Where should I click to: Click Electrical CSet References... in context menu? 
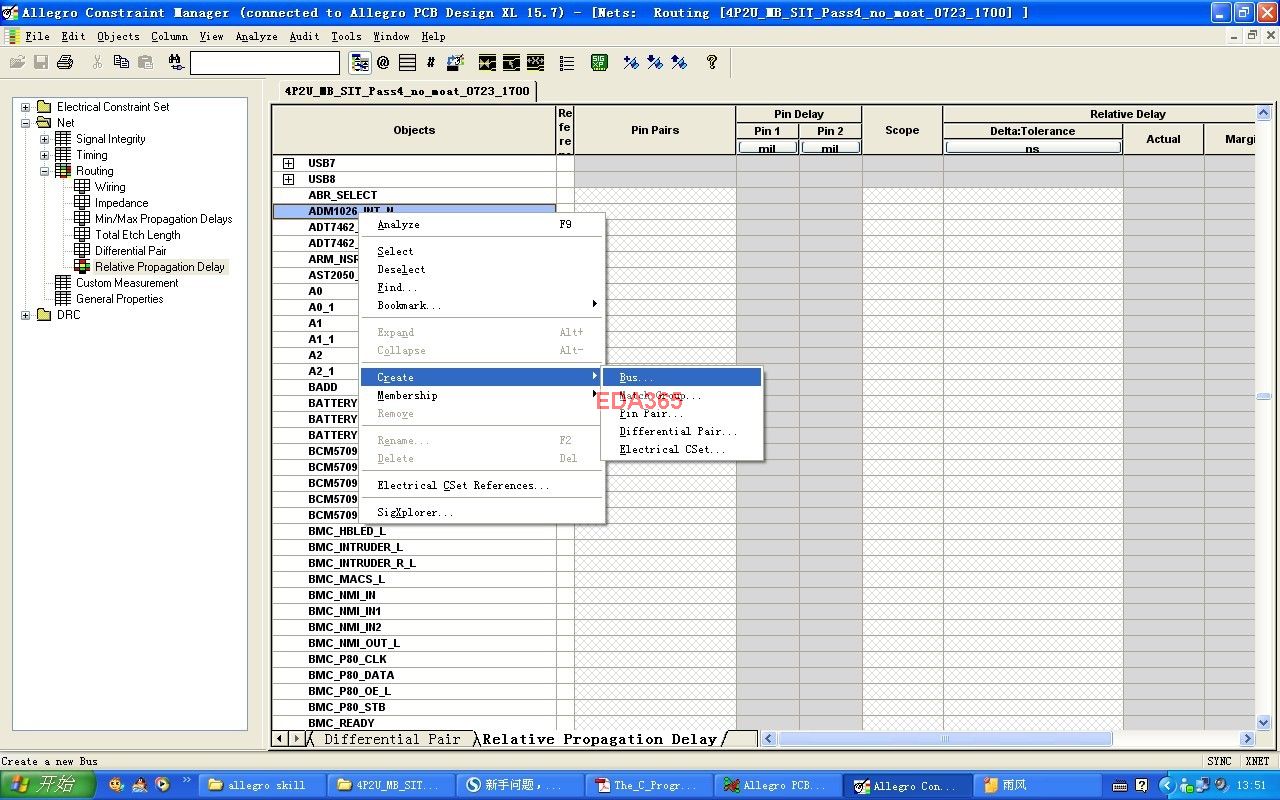(482, 485)
